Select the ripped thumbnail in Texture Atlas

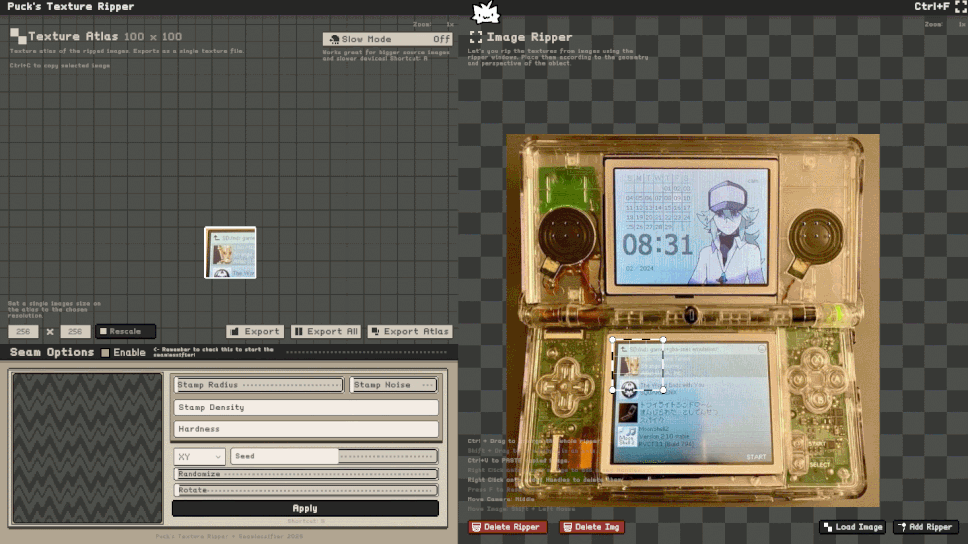point(230,253)
